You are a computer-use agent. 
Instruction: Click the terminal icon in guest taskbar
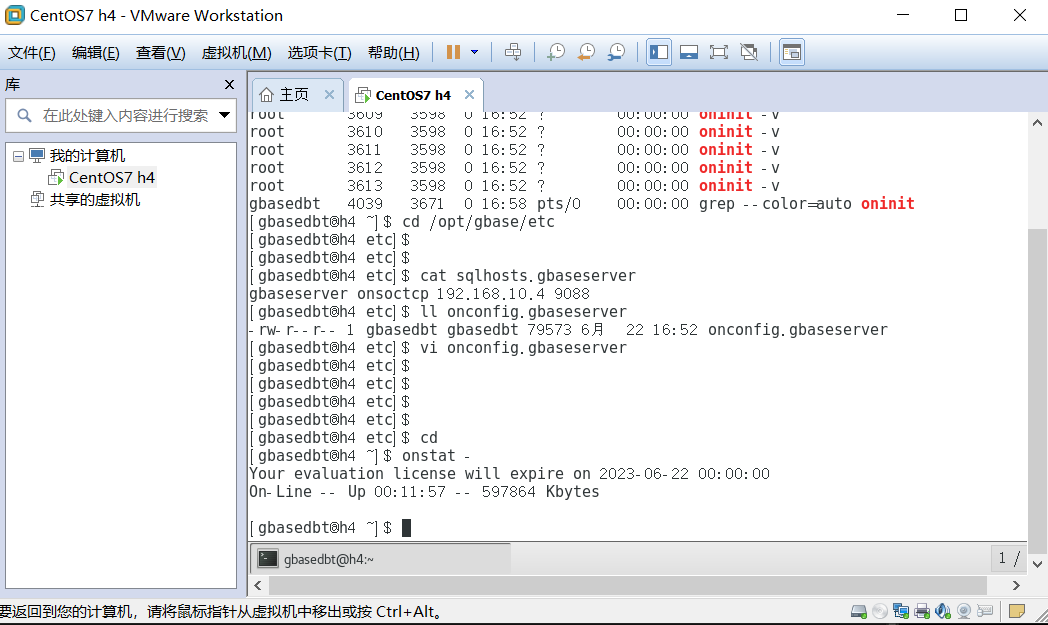[x=268, y=558]
